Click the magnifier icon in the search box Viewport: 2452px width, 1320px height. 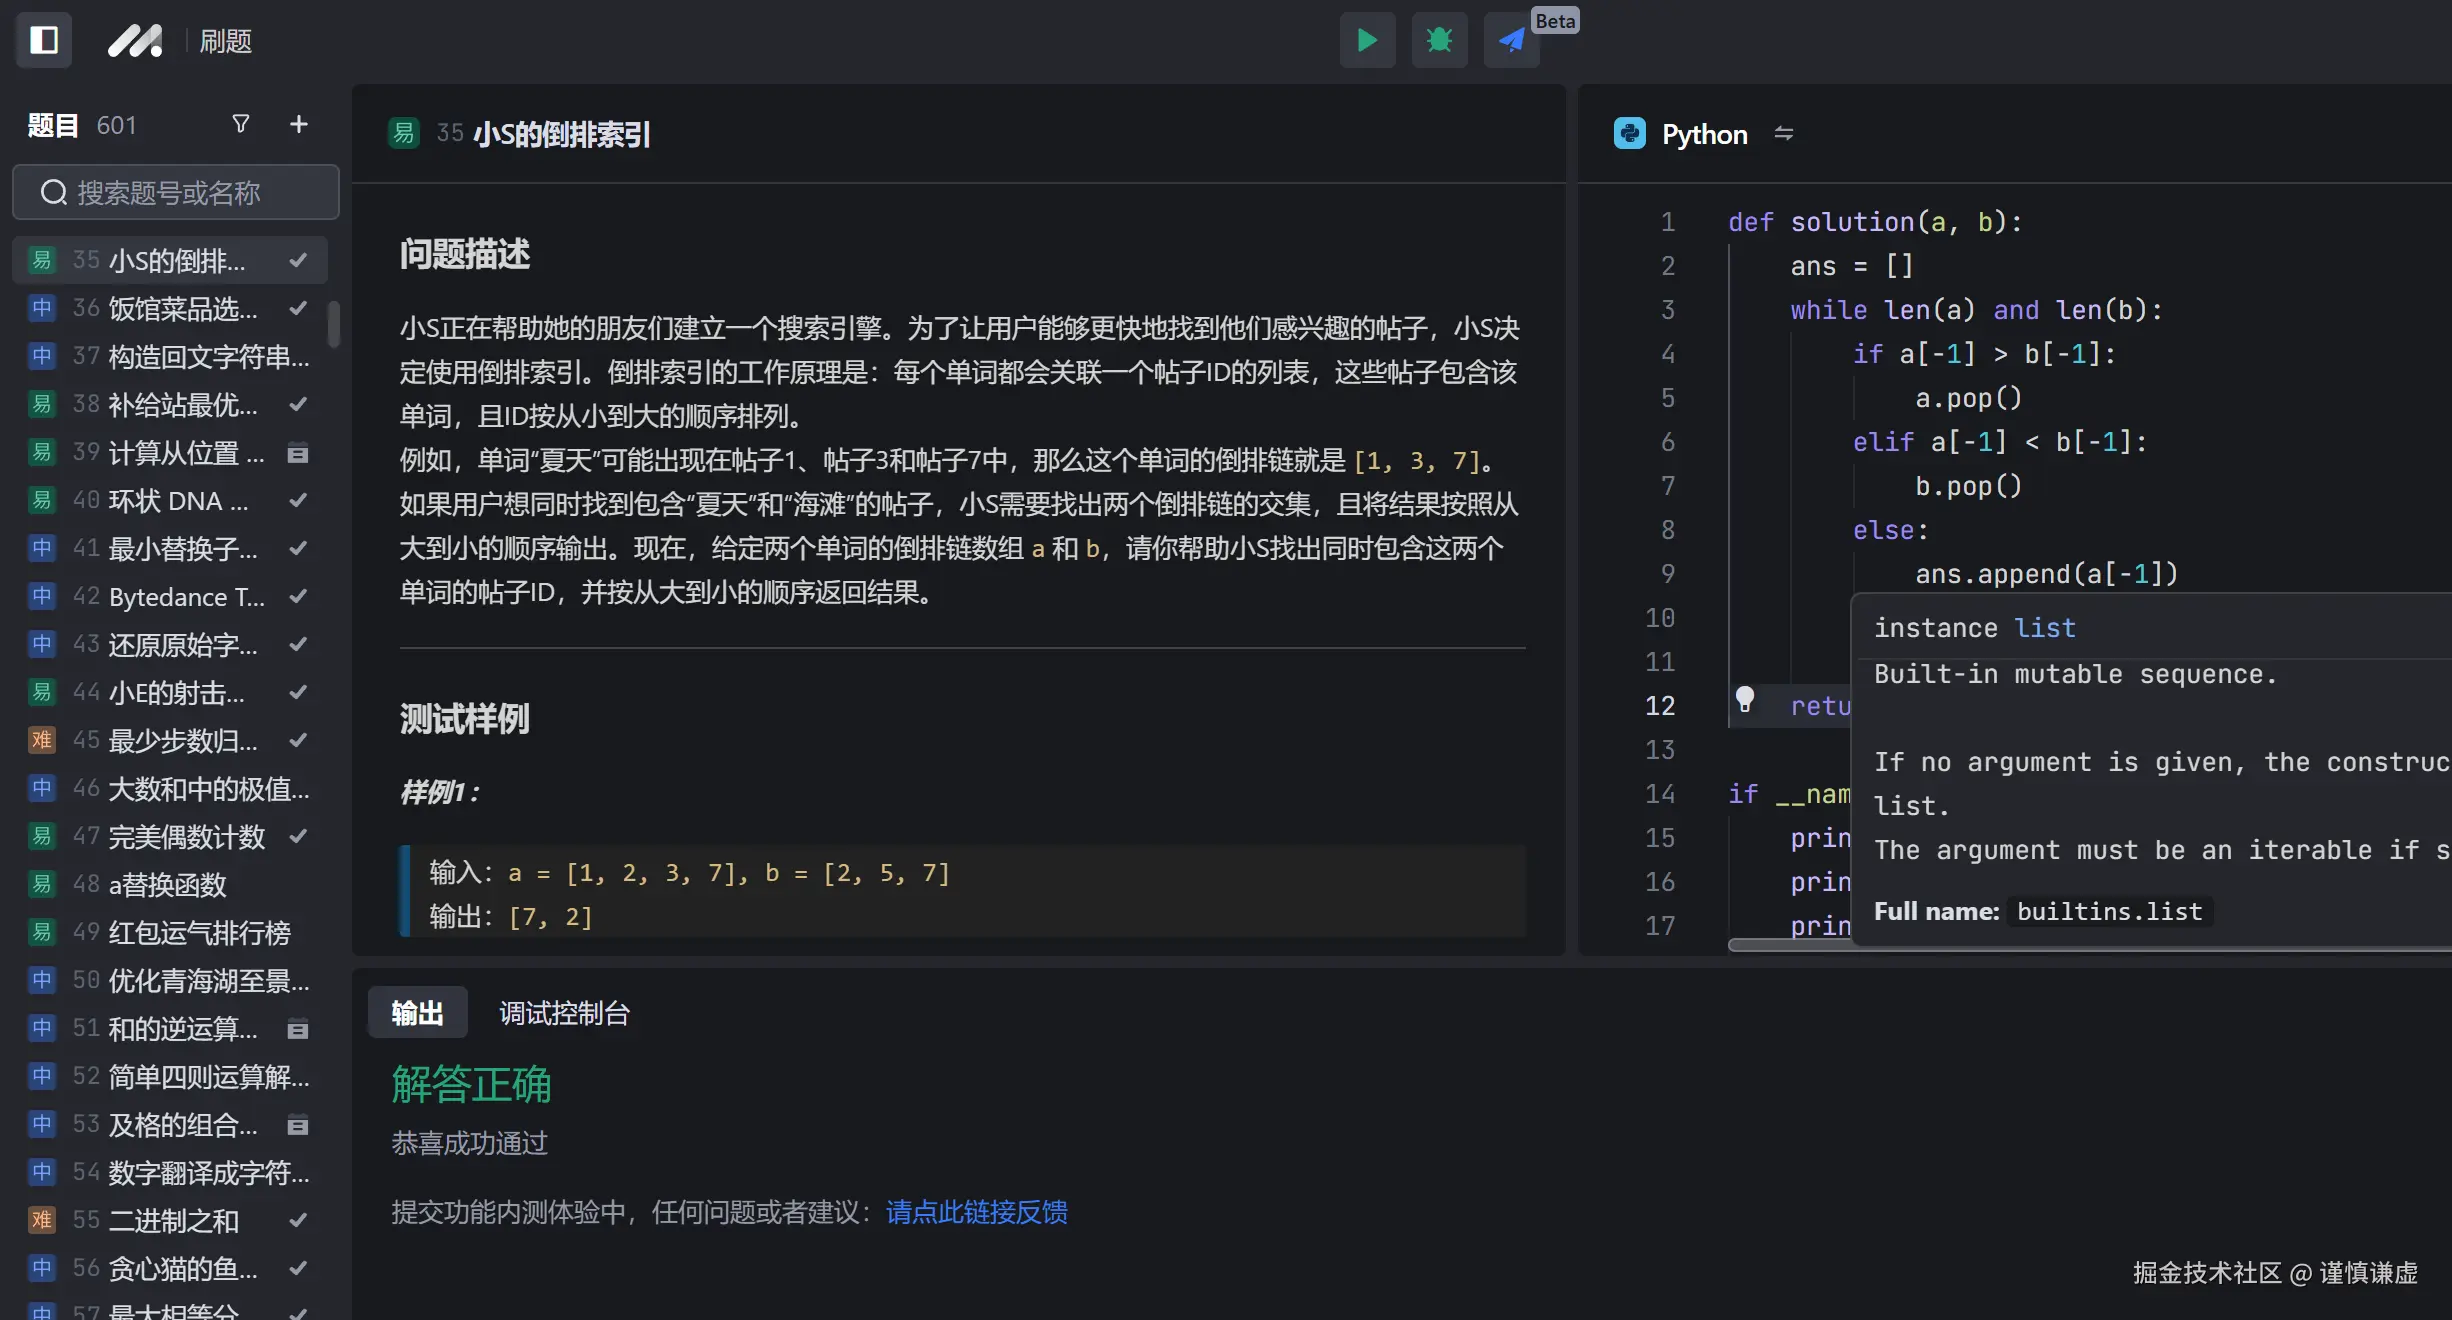[x=53, y=192]
